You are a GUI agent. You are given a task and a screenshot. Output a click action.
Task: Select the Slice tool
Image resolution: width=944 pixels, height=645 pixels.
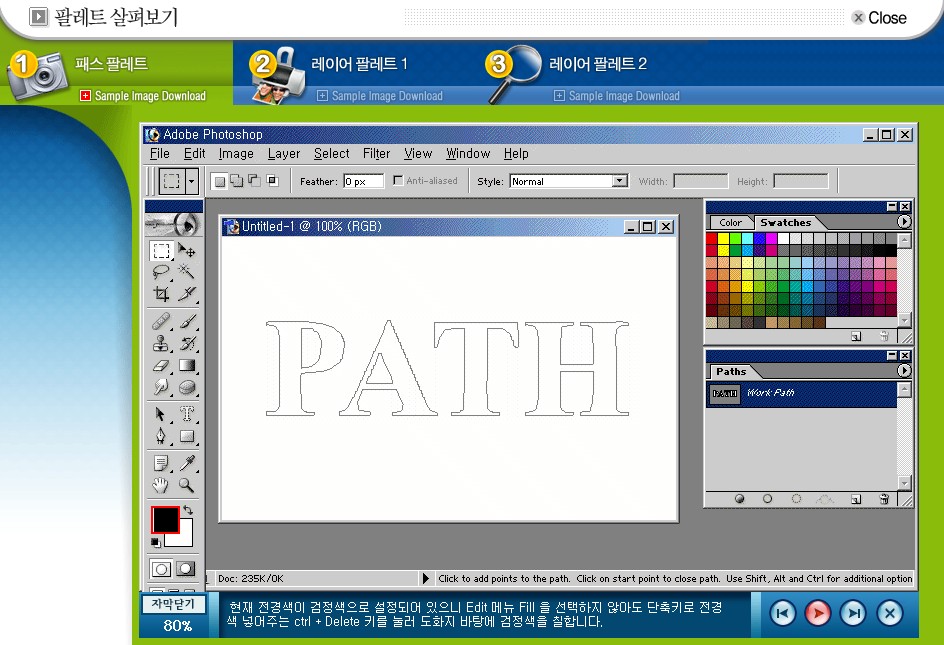point(187,294)
